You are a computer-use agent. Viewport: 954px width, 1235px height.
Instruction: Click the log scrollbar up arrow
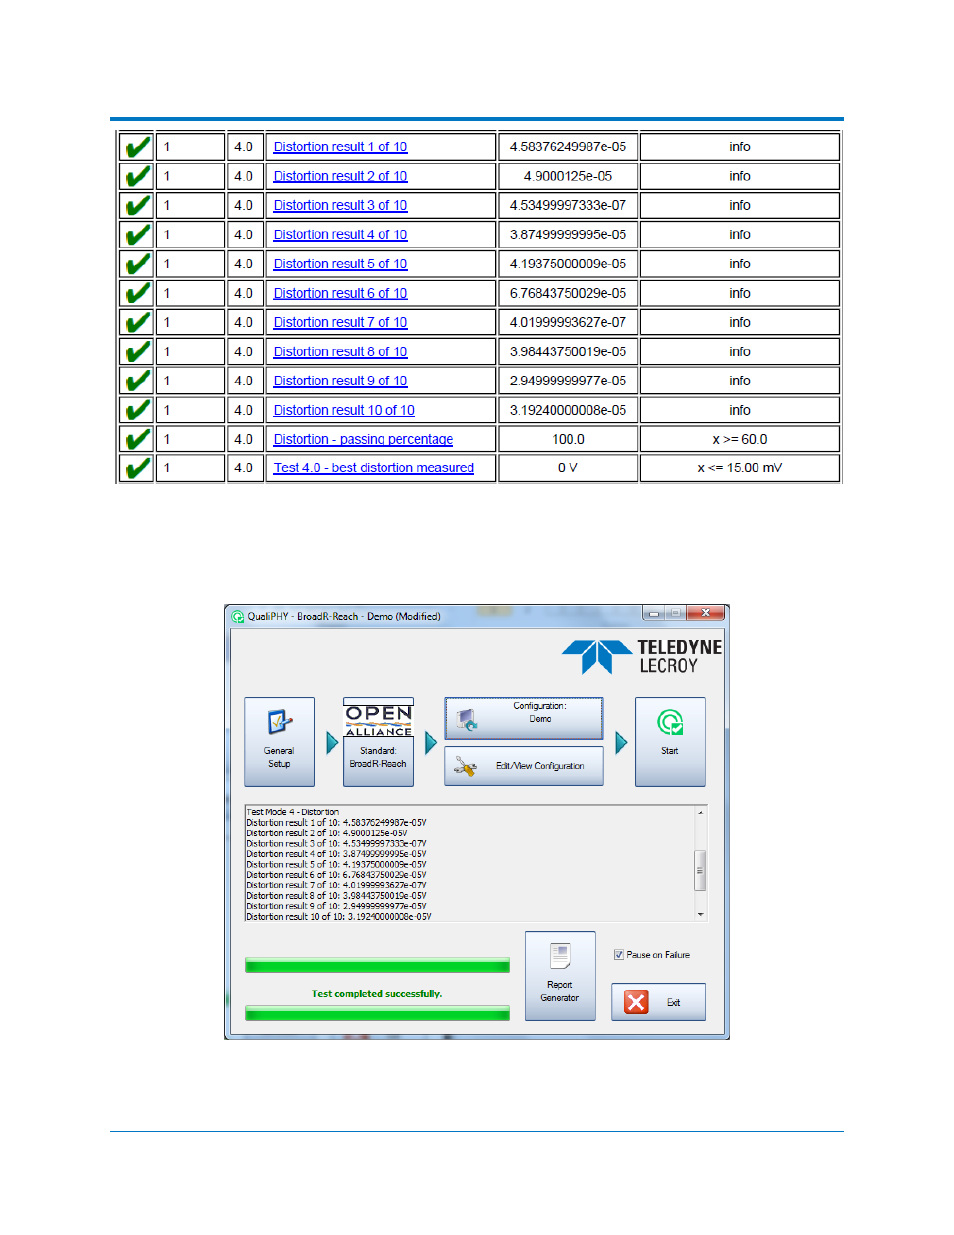coord(700,813)
